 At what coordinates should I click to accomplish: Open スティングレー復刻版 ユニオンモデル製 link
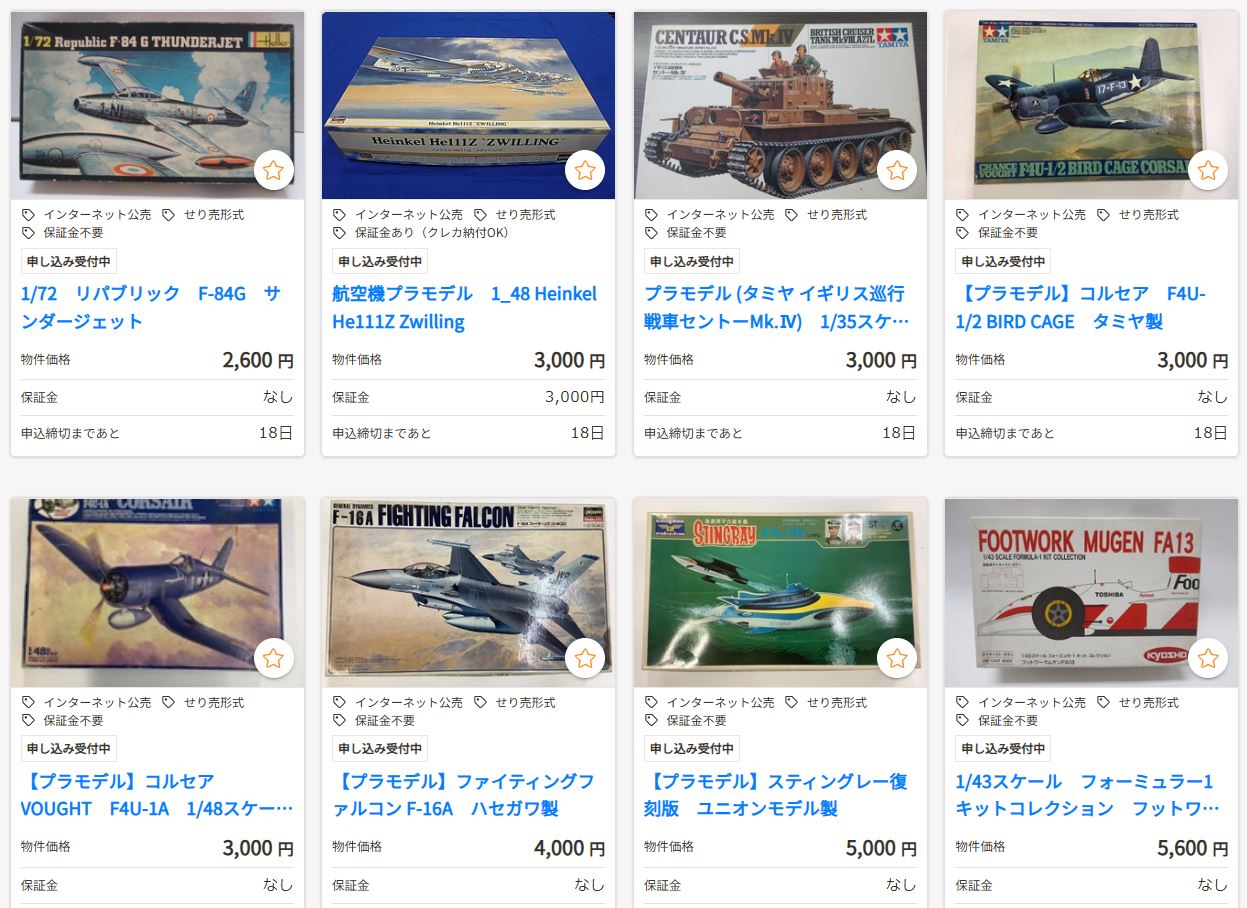pyautogui.click(x=776, y=795)
